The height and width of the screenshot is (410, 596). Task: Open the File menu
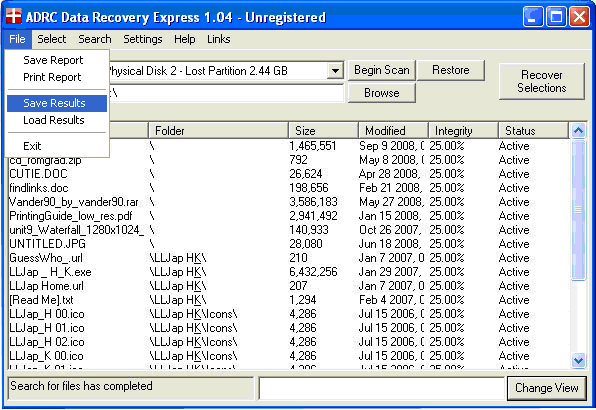[17, 39]
